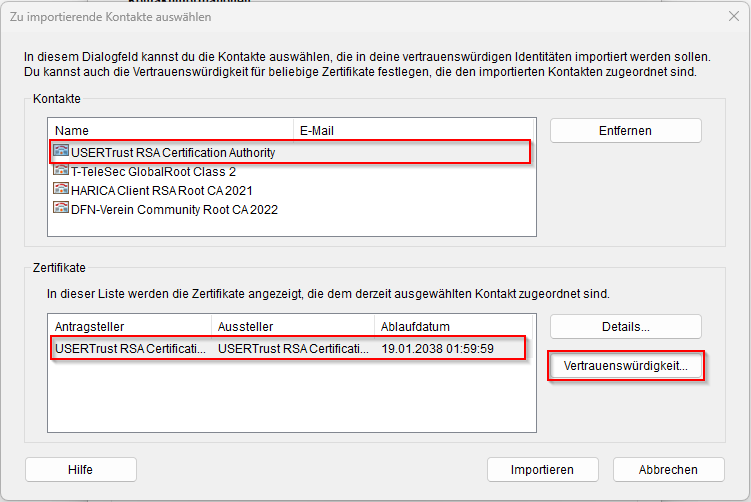Click the Entfernen button
The image size is (751, 502).
[626, 131]
